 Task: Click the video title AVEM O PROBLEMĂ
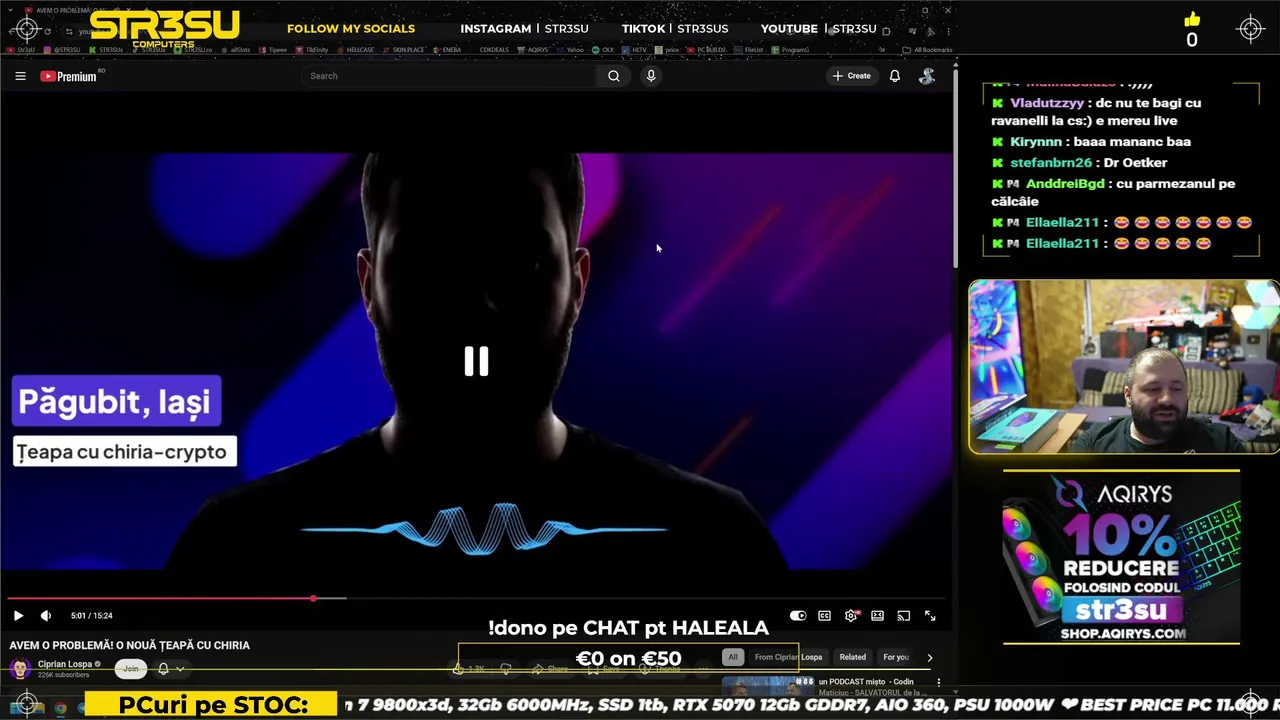(130, 645)
